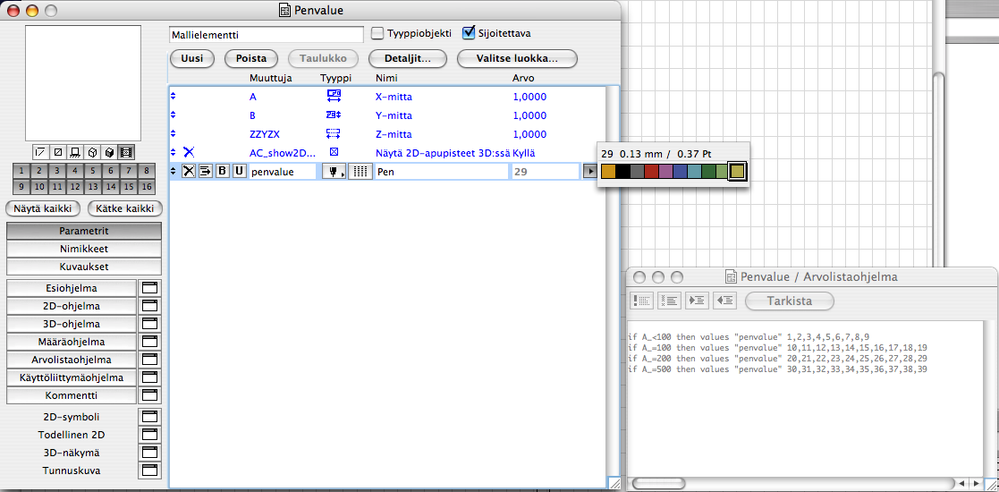The width and height of the screenshot is (999, 492).
Task: Click the array grid button in penvalue row
Action: tap(361, 171)
